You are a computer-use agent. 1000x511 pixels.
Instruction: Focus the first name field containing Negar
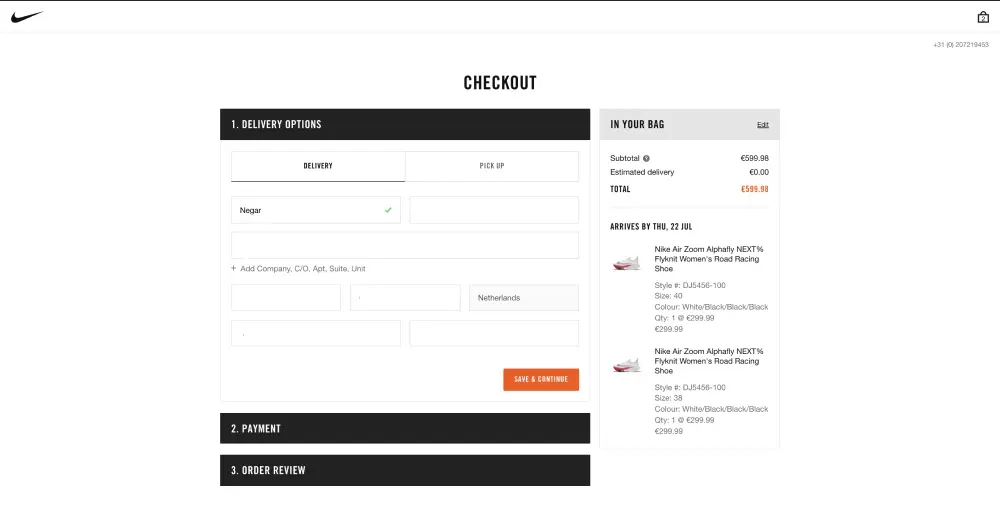pos(316,210)
